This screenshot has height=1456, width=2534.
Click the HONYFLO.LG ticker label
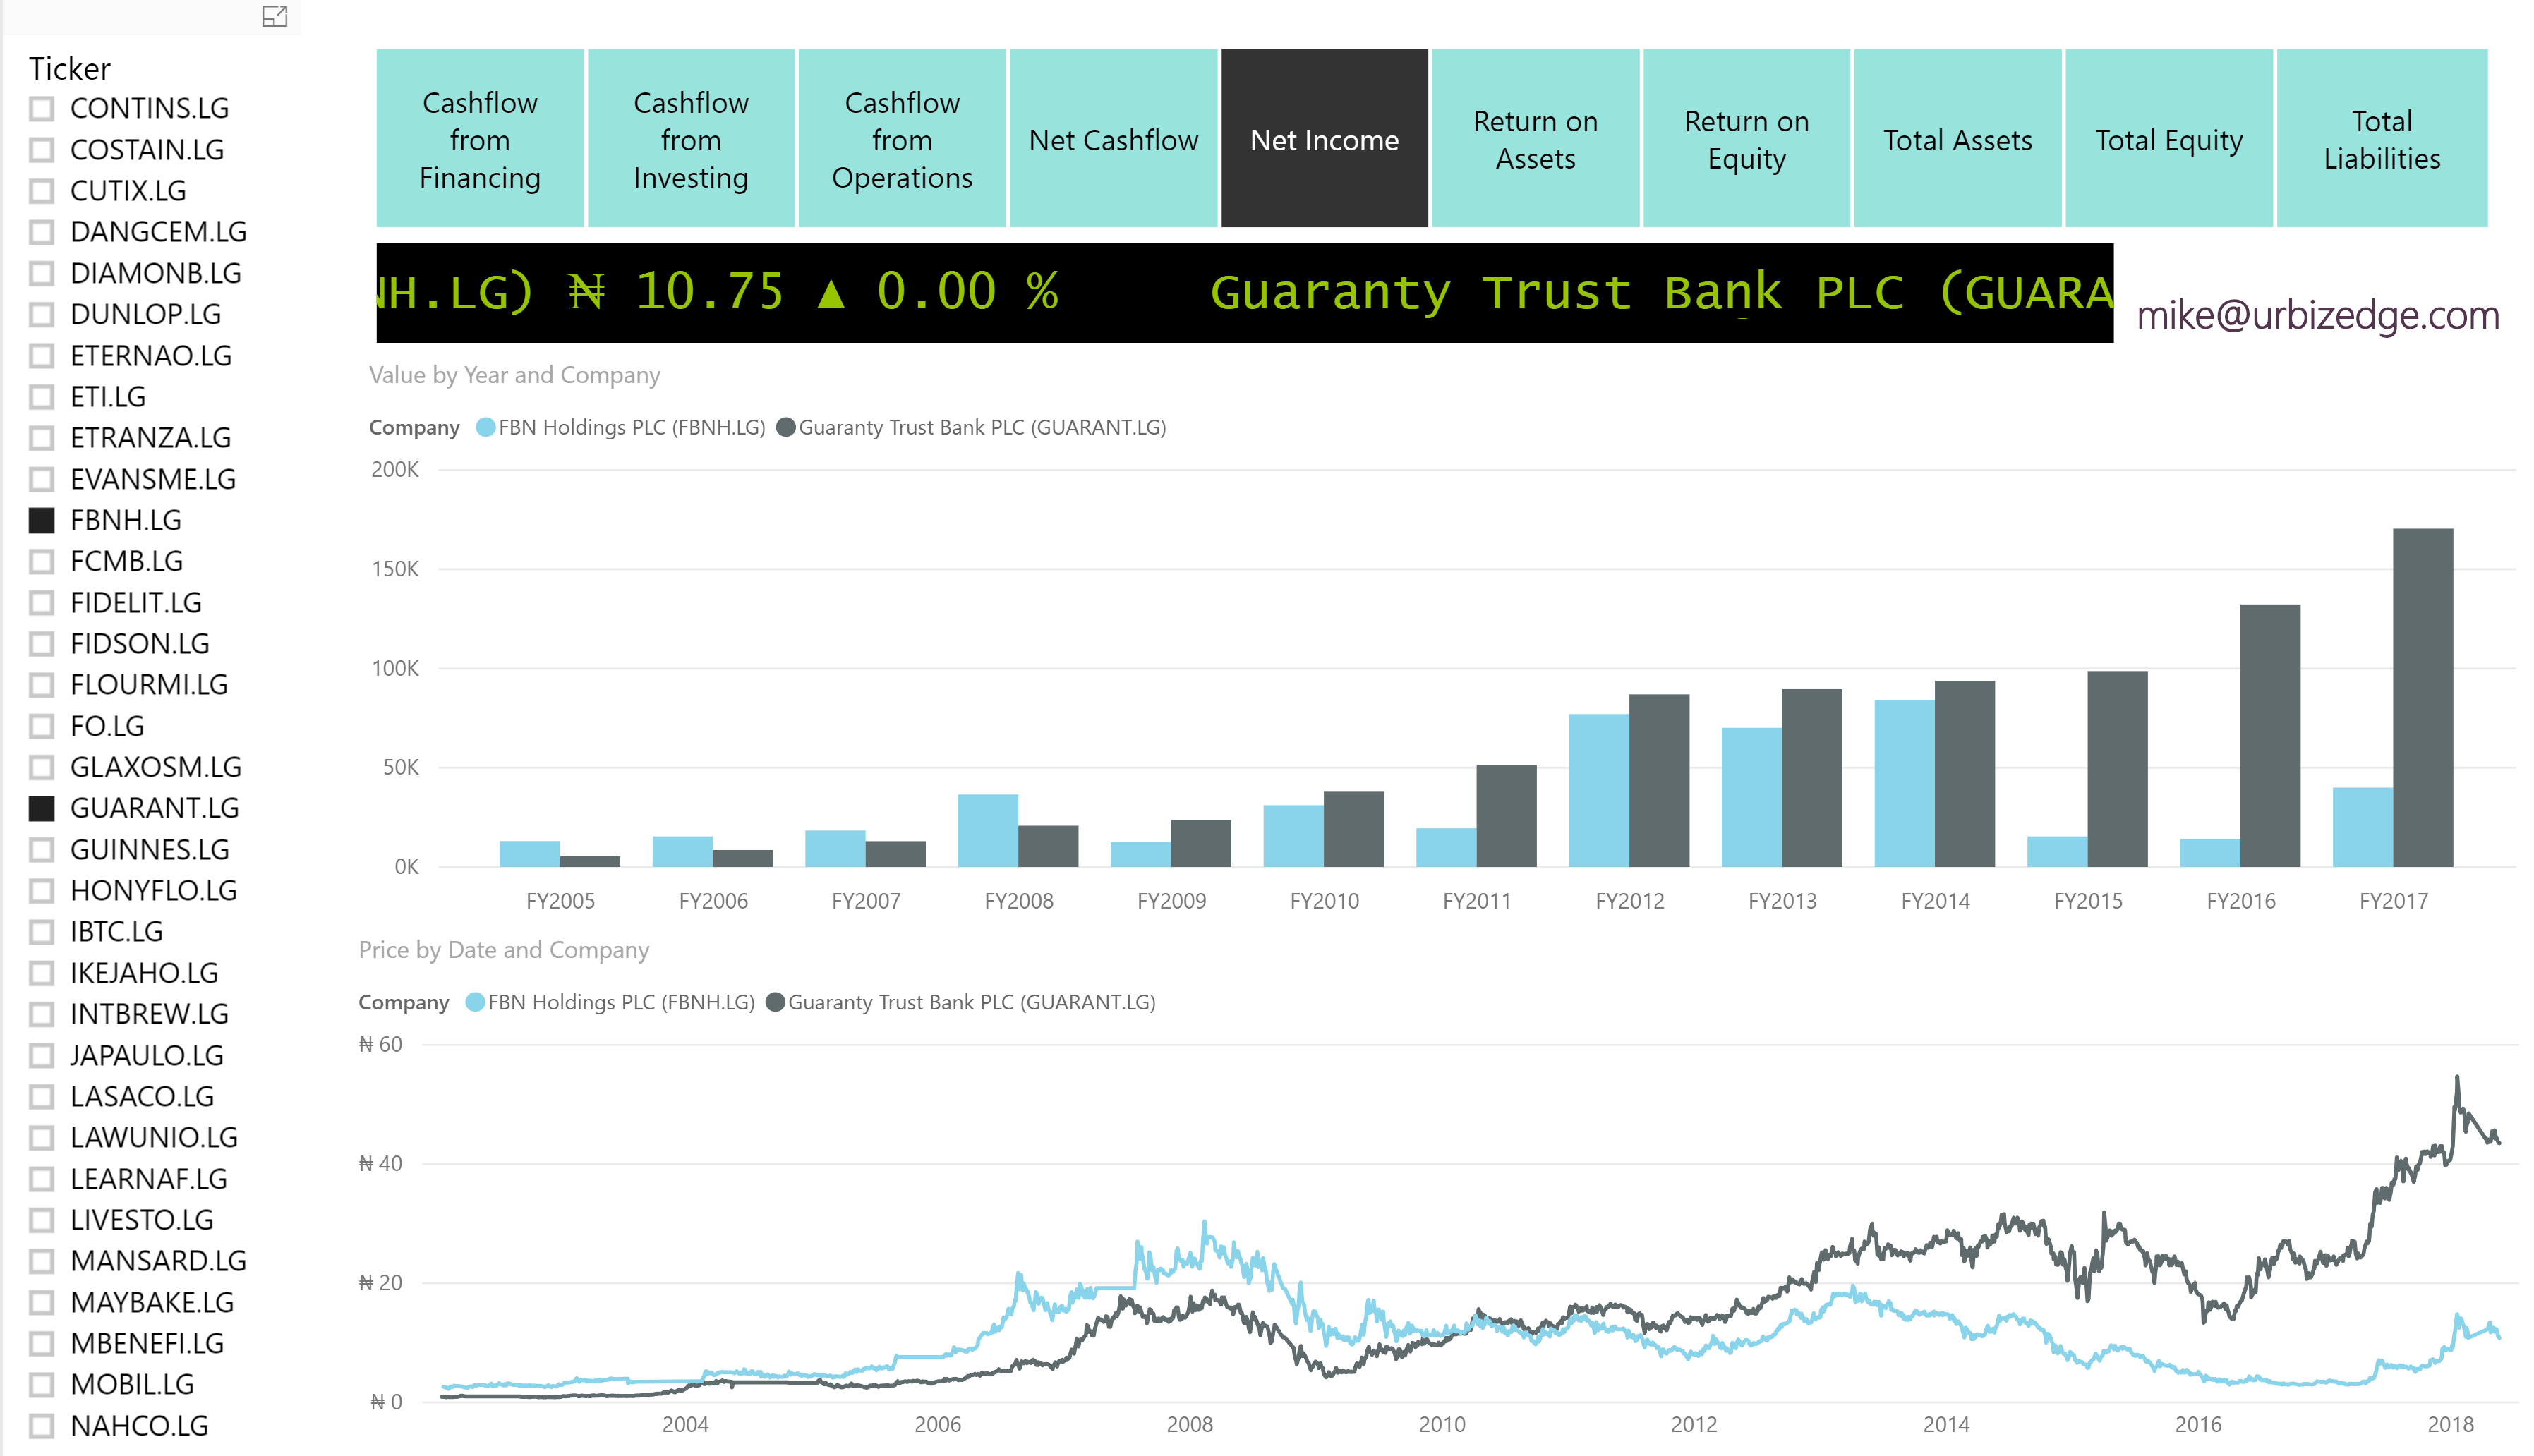tap(154, 890)
